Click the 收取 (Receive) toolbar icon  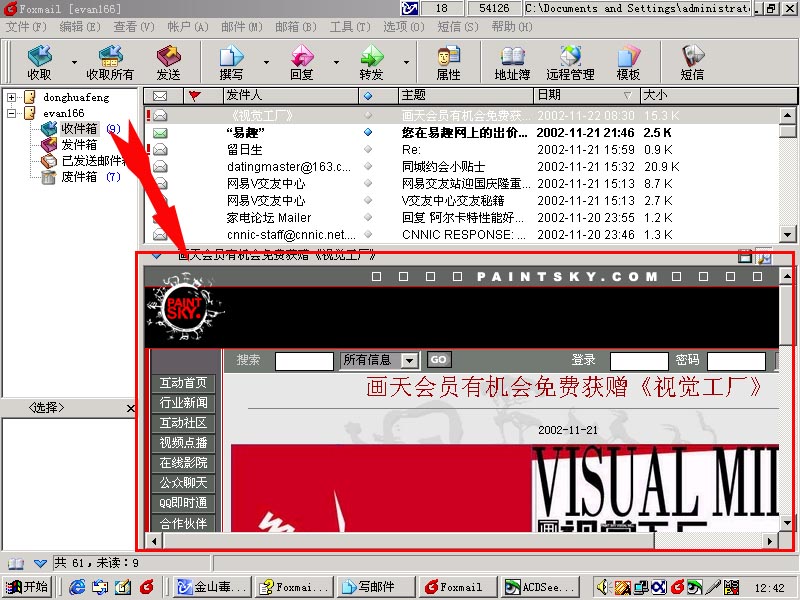coord(40,56)
